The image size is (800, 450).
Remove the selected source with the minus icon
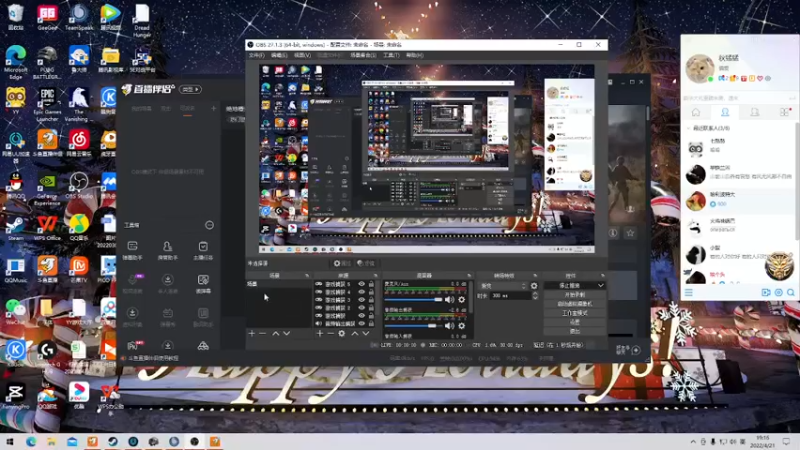pos(331,333)
